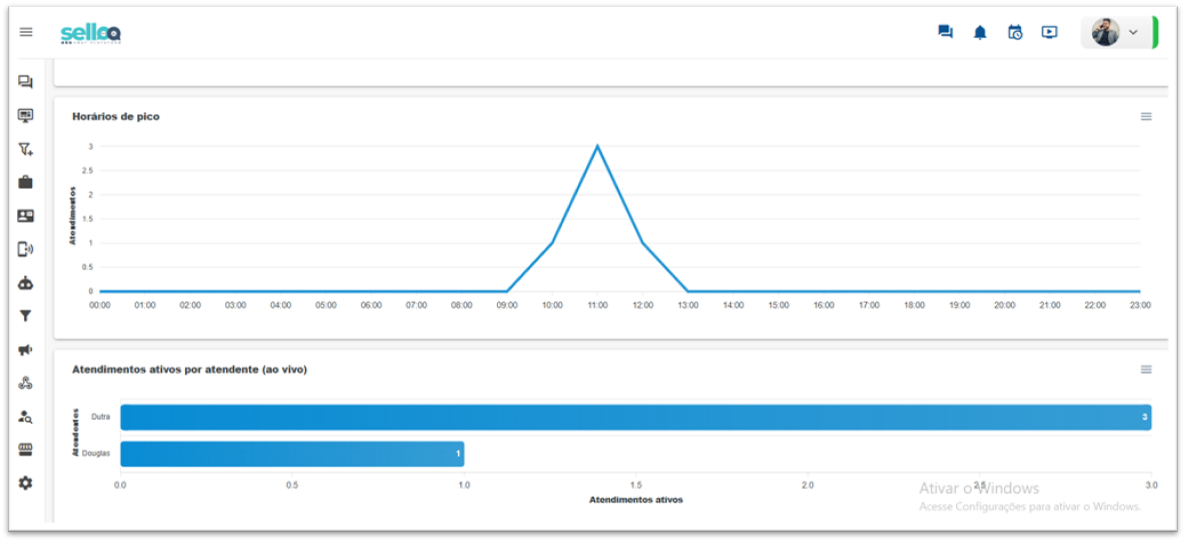The width and height of the screenshot is (1185, 542).
Task: Open the monitor dashboard icon in sidebar
Action: tap(26, 116)
